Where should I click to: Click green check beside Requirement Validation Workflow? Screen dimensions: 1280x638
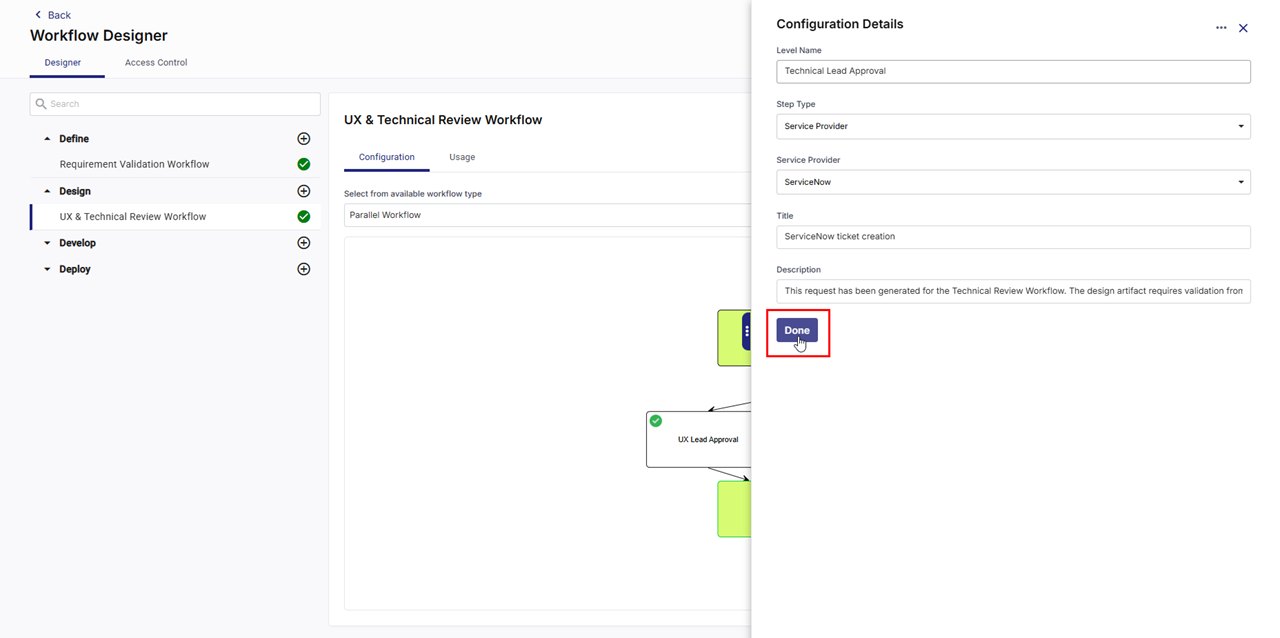(x=304, y=164)
